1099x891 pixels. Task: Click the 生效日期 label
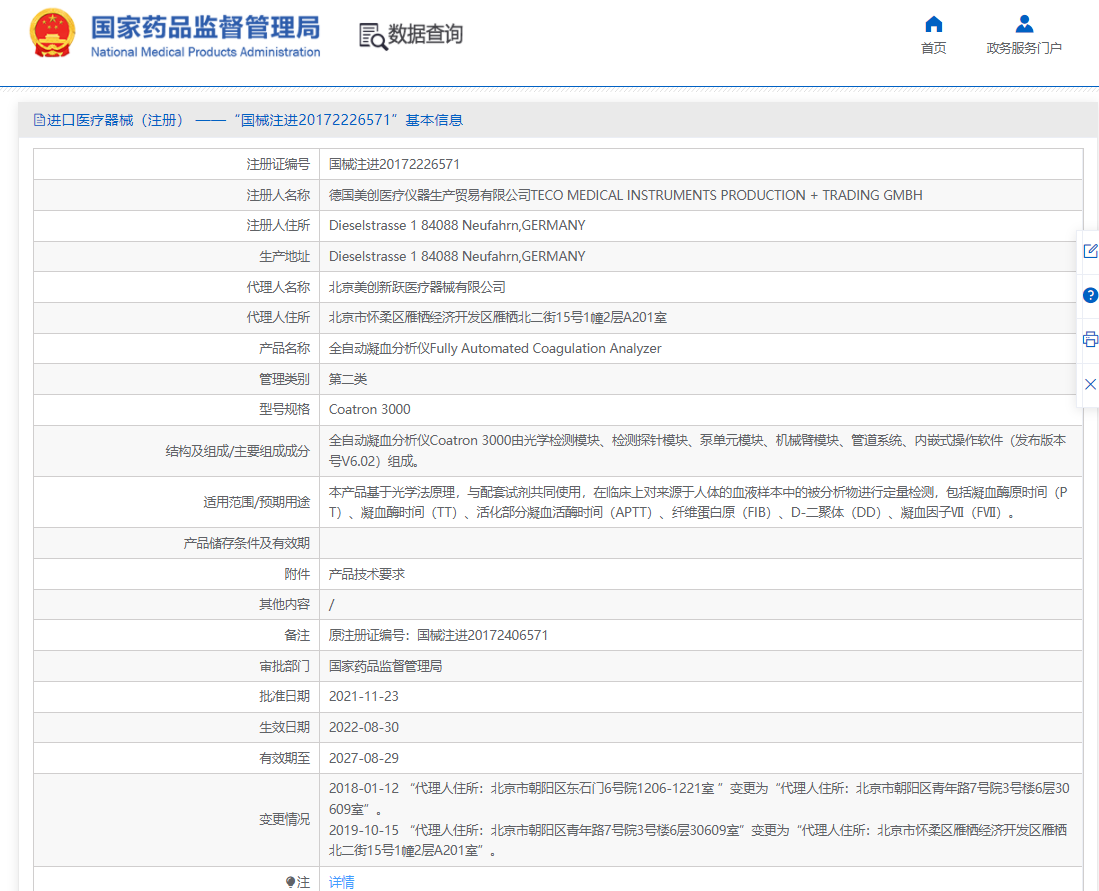[284, 727]
